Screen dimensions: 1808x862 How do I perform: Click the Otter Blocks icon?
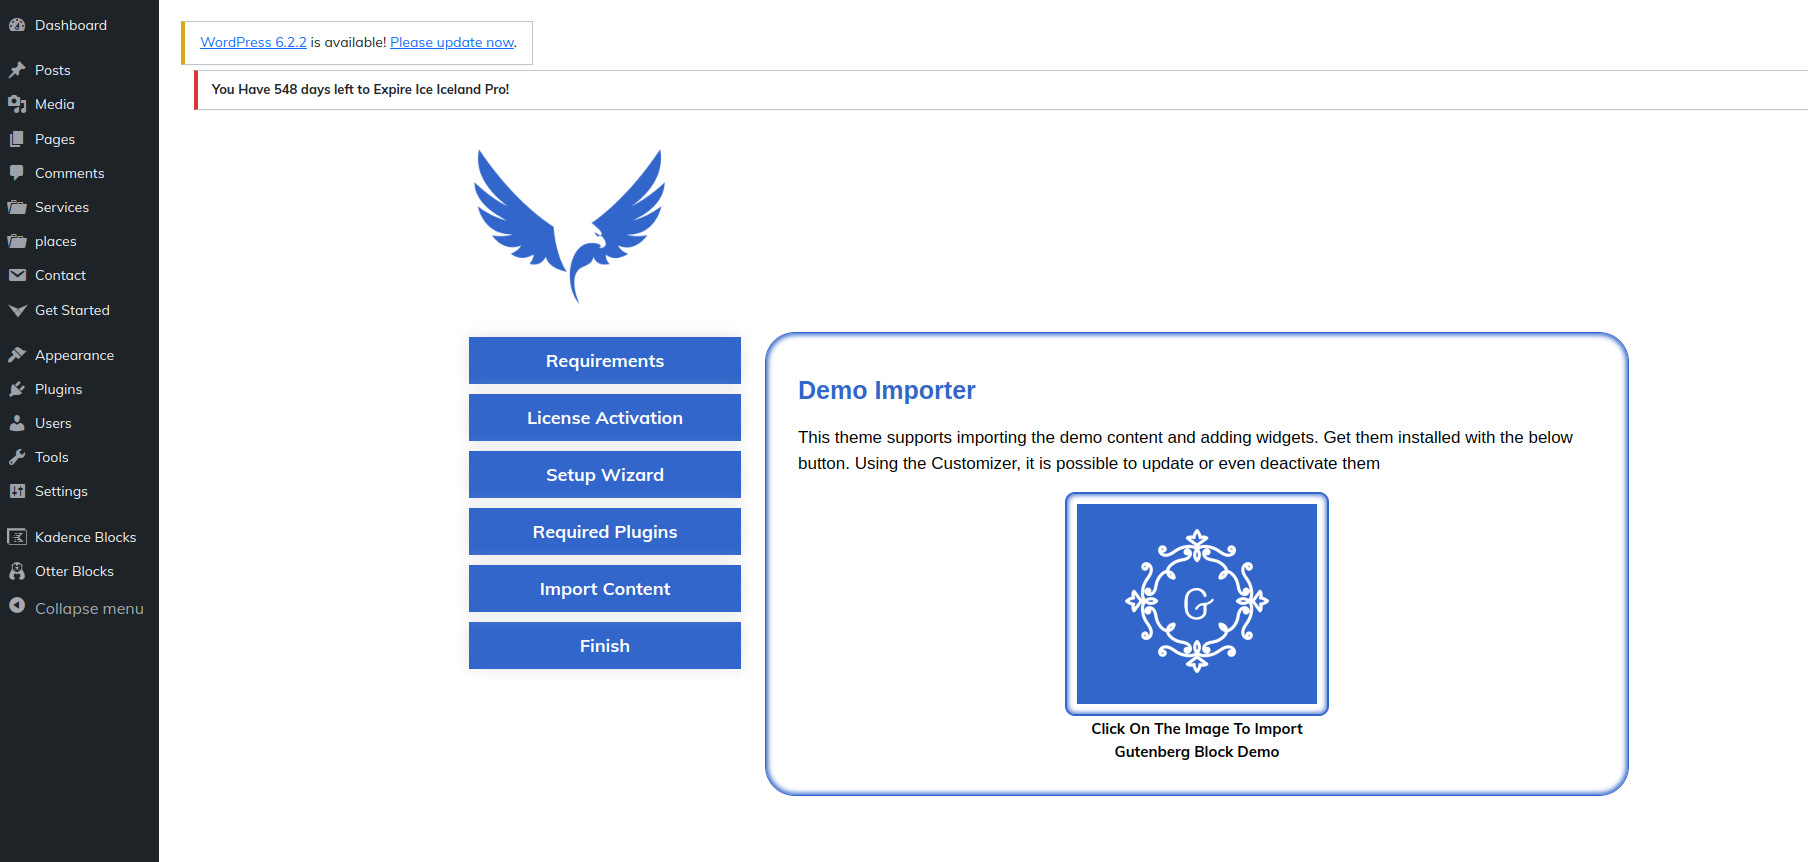(17, 571)
